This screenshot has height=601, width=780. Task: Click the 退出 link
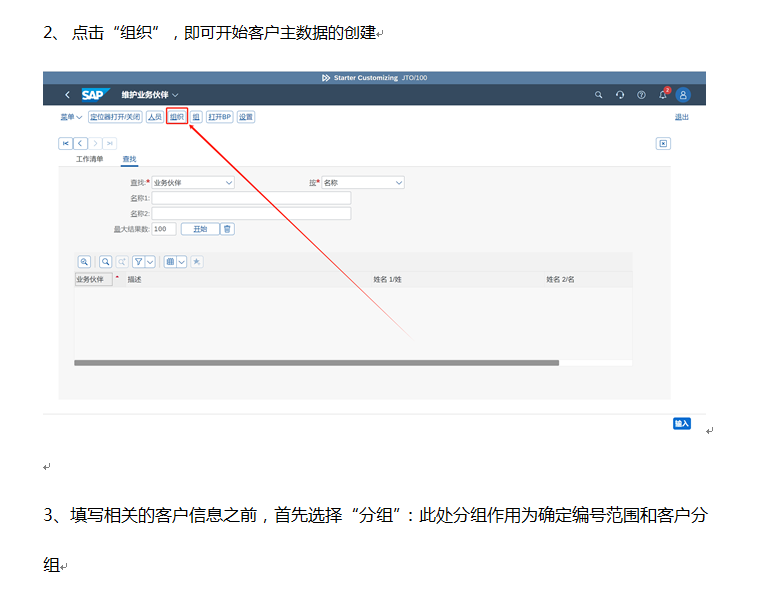tap(681, 117)
